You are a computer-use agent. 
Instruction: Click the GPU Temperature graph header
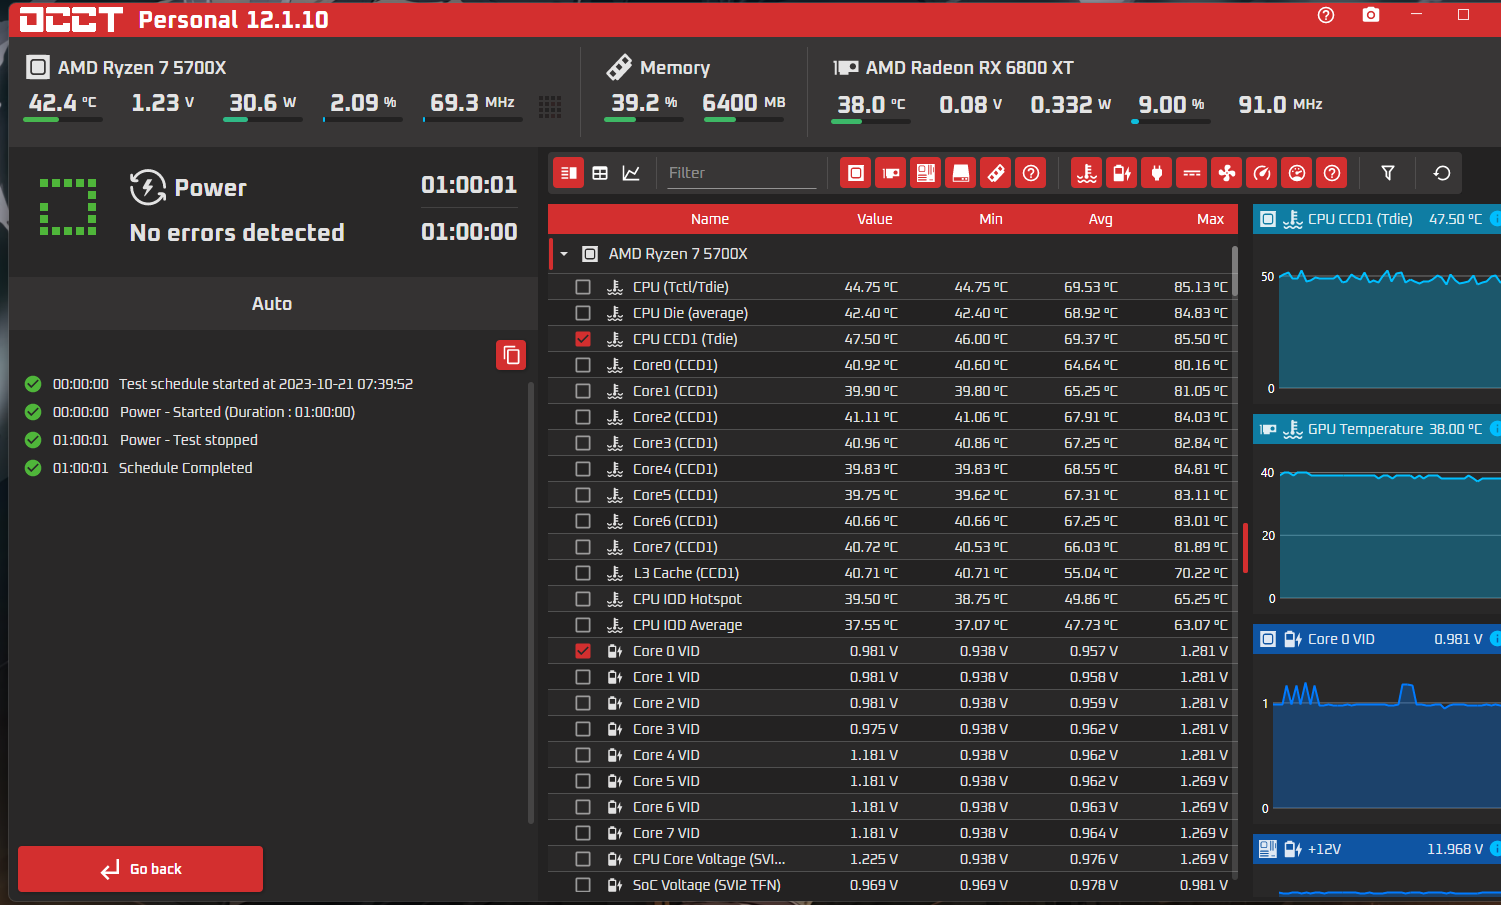pyautogui.click(x=1377, y=429)
